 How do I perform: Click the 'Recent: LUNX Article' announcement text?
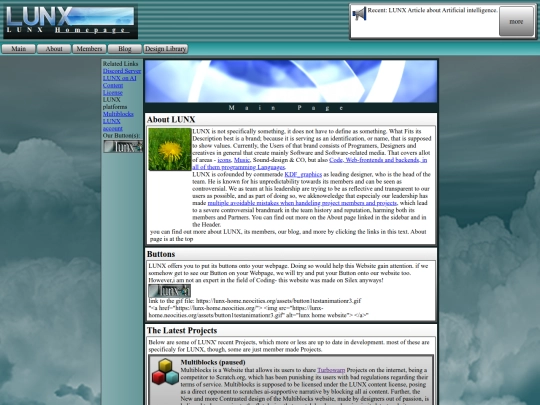pos(433,10)
